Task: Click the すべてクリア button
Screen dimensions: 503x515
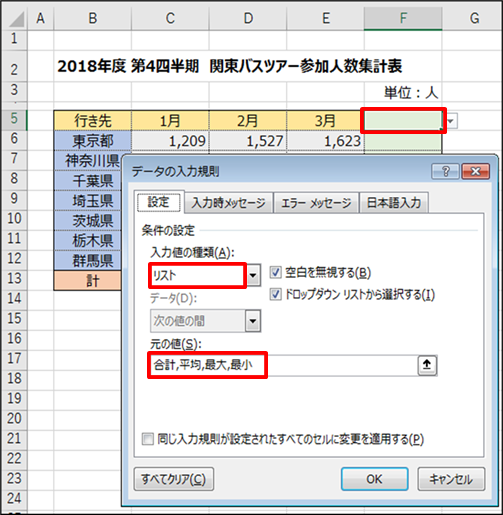Action: (x=174, y=479)
